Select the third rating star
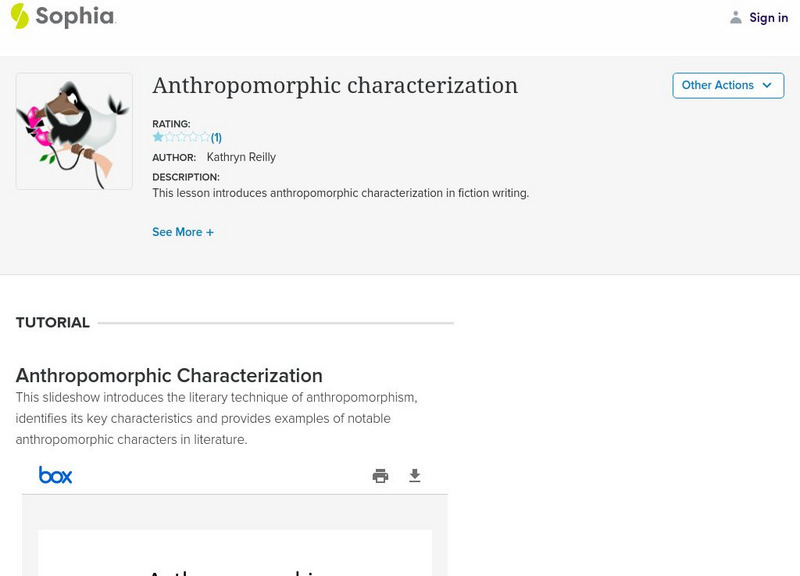The height and width of the screenshot is (576, 800). (182, 137)
